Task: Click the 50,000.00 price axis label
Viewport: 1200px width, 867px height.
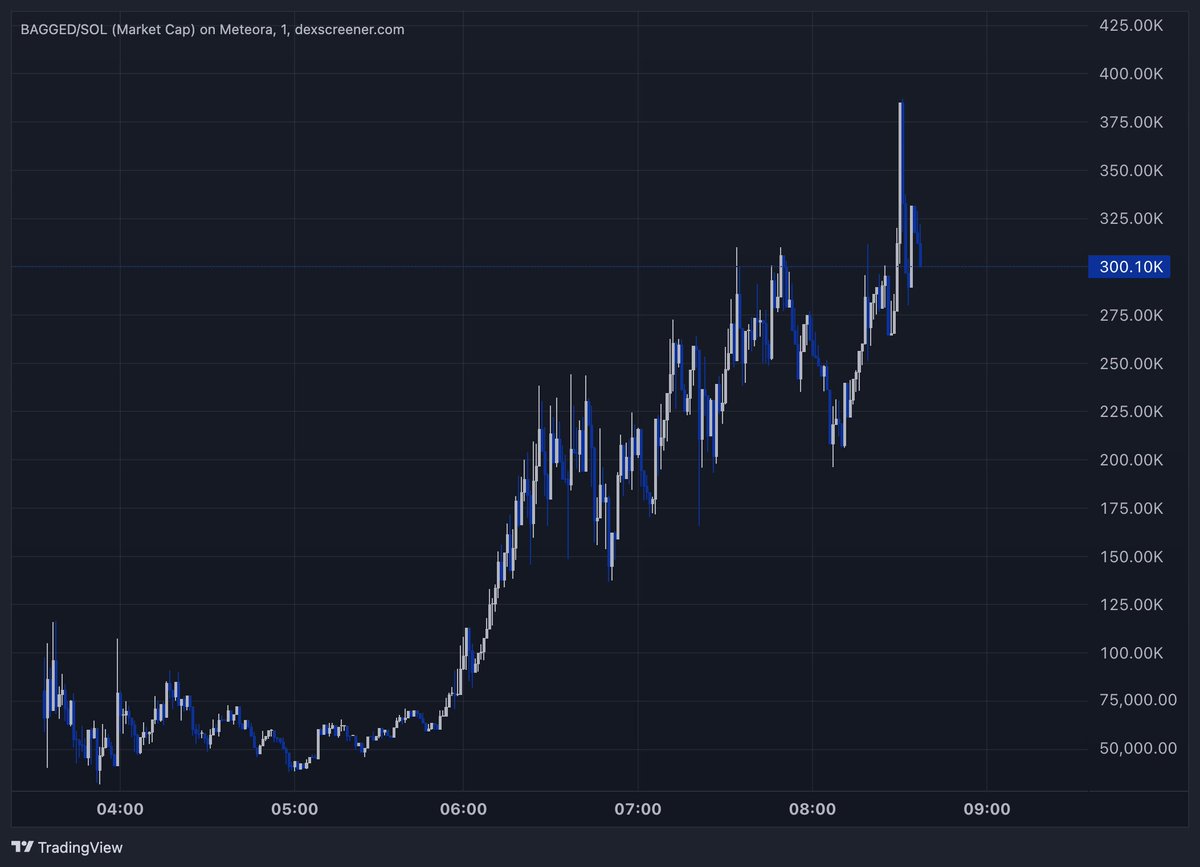Action: (x=1138, y=748)
